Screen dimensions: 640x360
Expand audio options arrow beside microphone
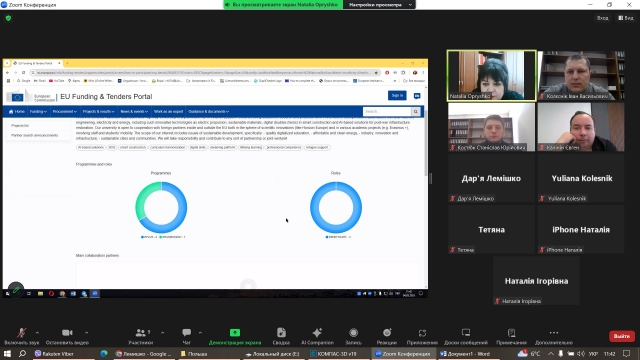point(37,333)
